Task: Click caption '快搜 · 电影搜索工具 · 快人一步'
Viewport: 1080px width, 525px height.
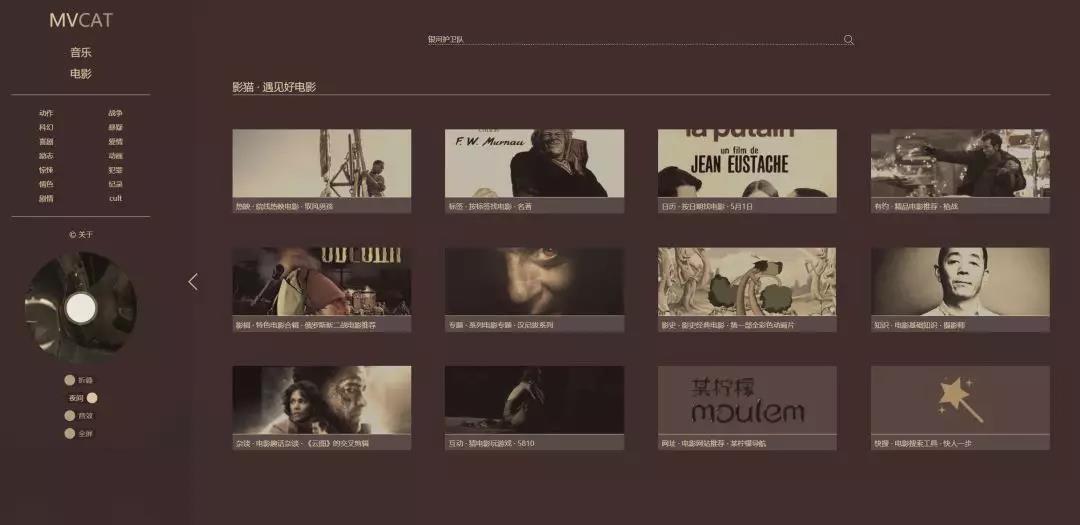Action: click(922, 443)
